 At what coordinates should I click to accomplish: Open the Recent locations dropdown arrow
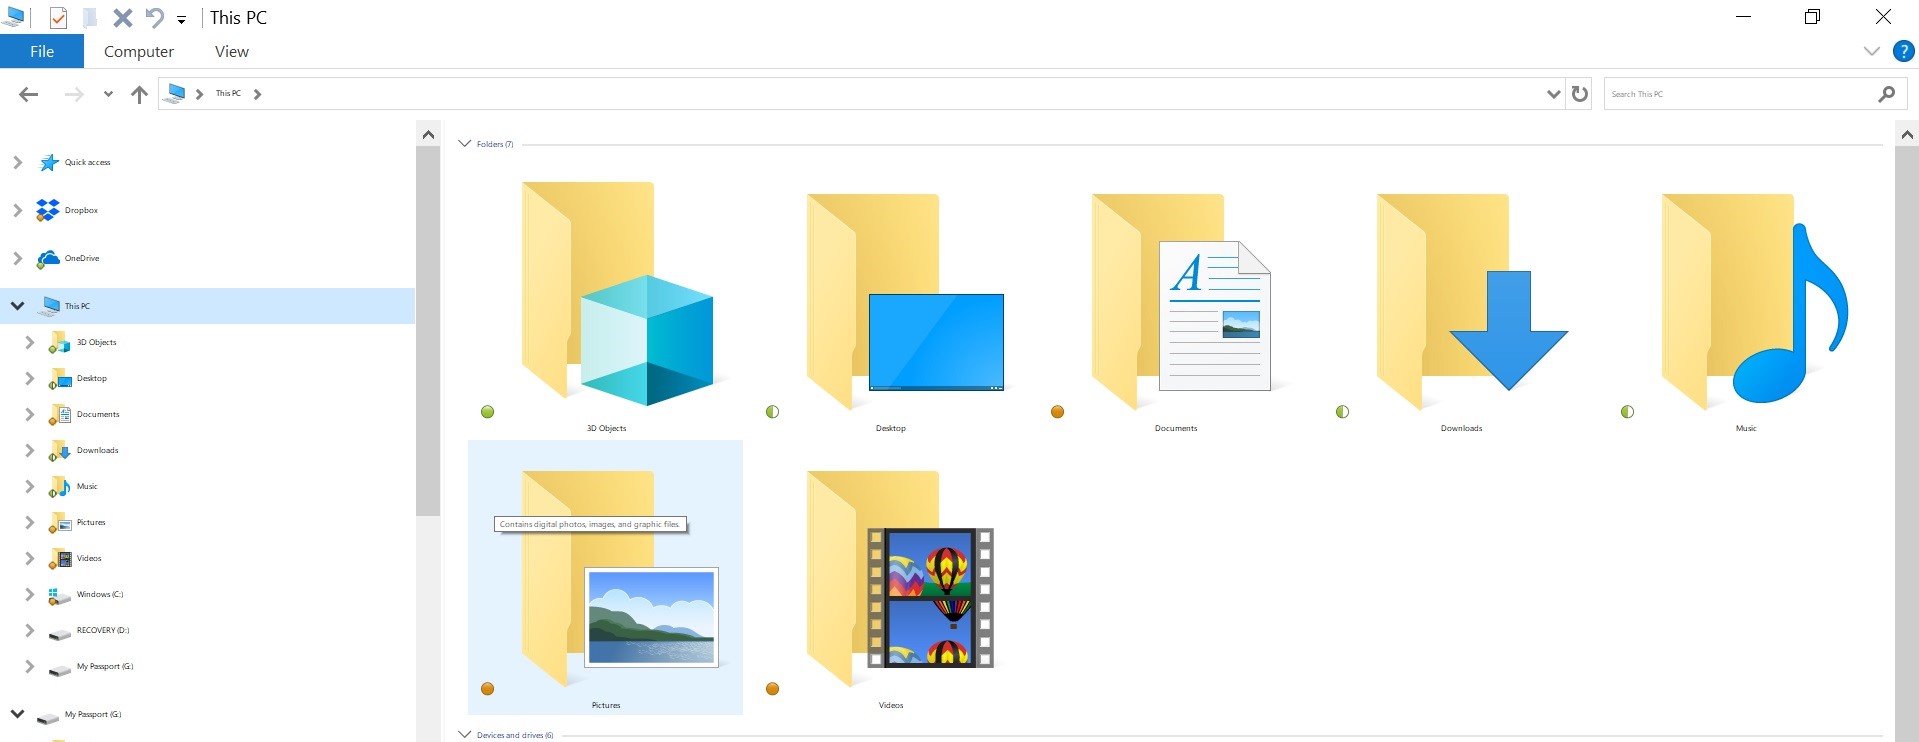click(x=108, y=94)
